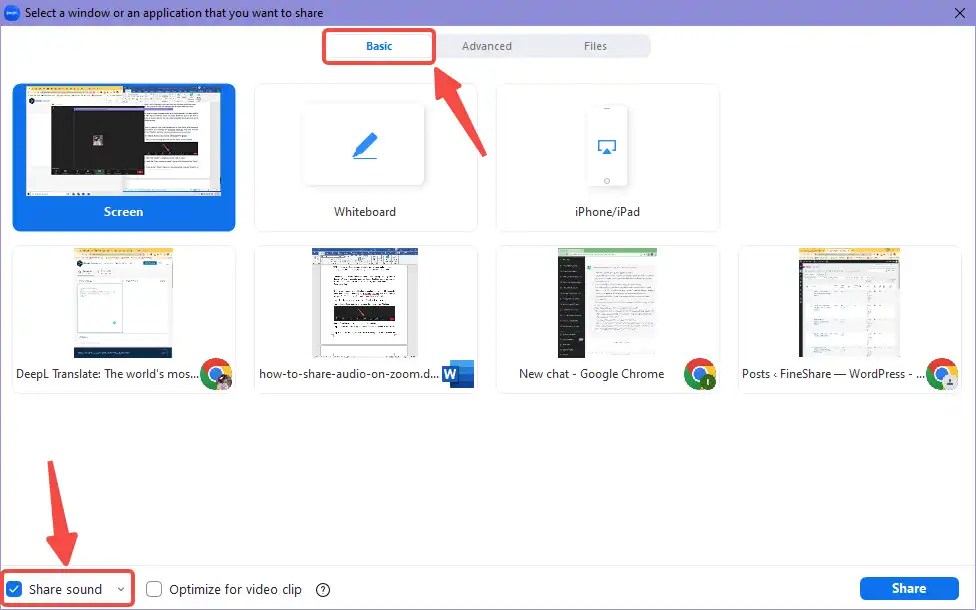Screen dimensions: 976x610
Task: Disable the Share sound checkbox
Action: [x=14, y=589]
